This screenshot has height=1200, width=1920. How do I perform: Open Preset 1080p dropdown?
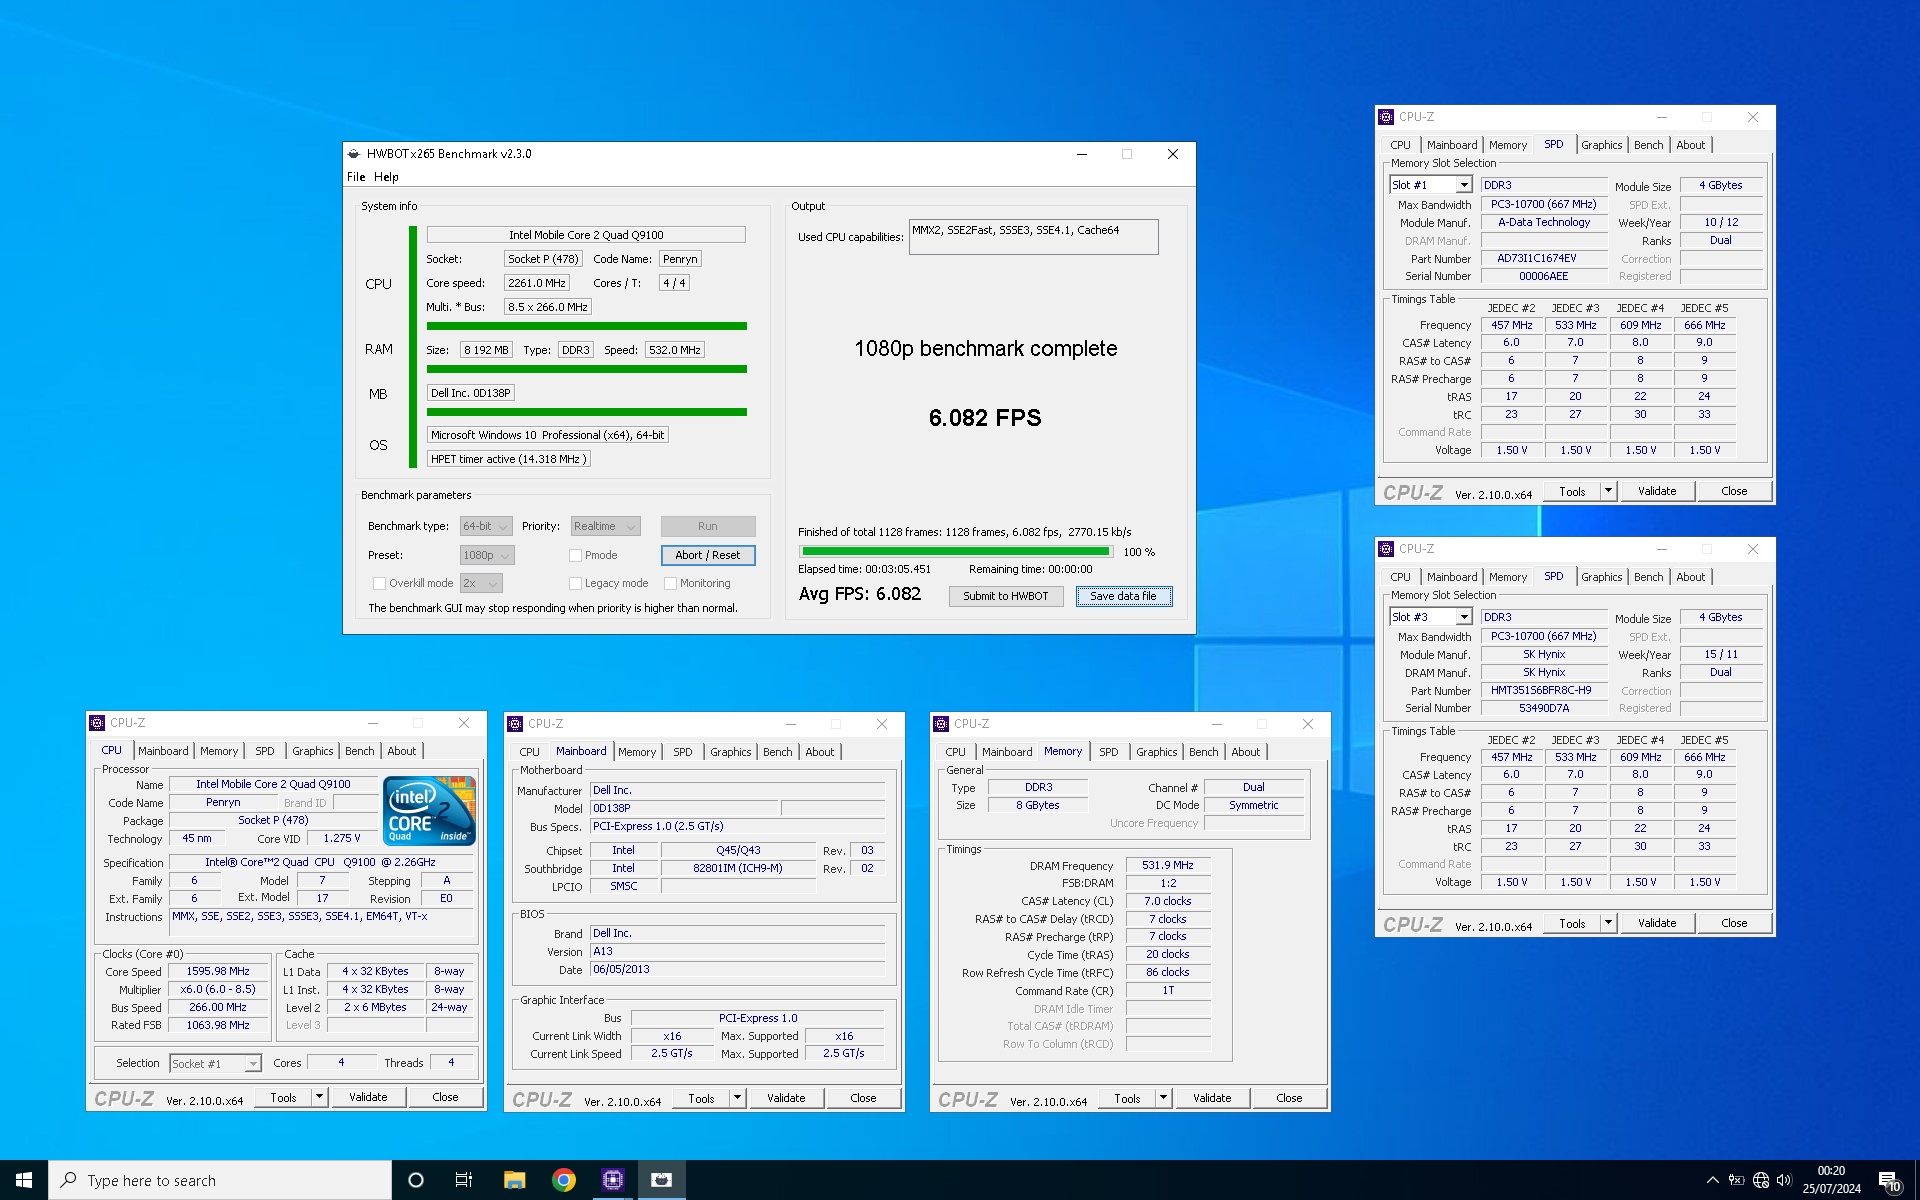(486, 555)
